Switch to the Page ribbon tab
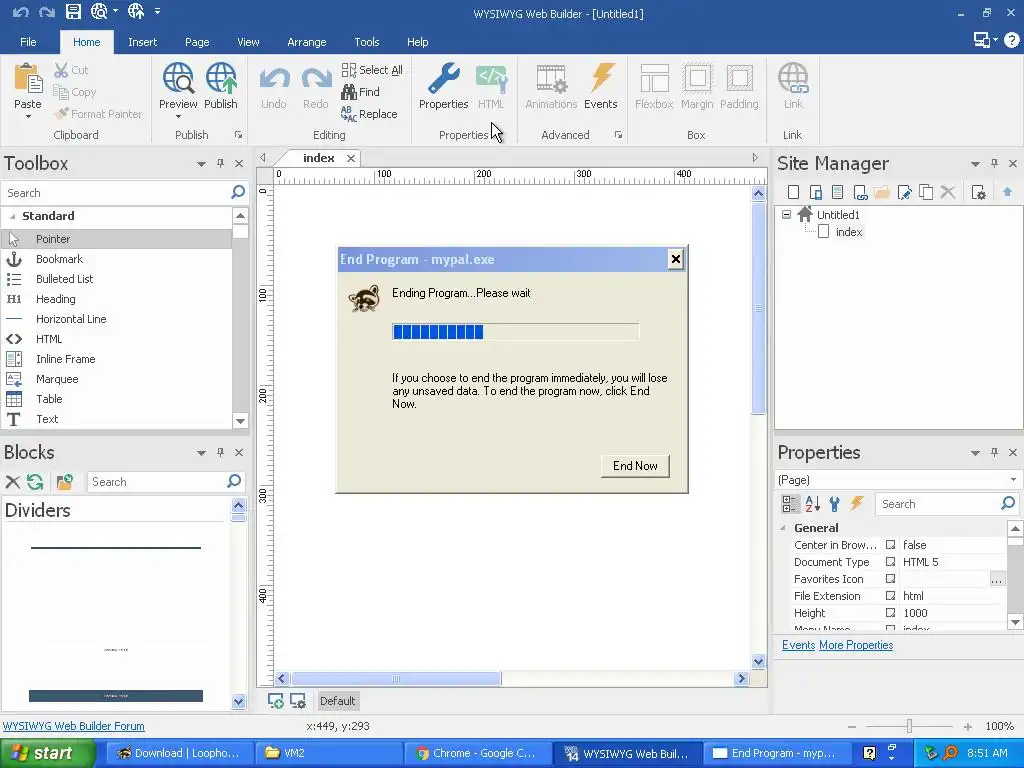Image resolution: width=1024 pixels, height=768 pixels. 197,42
